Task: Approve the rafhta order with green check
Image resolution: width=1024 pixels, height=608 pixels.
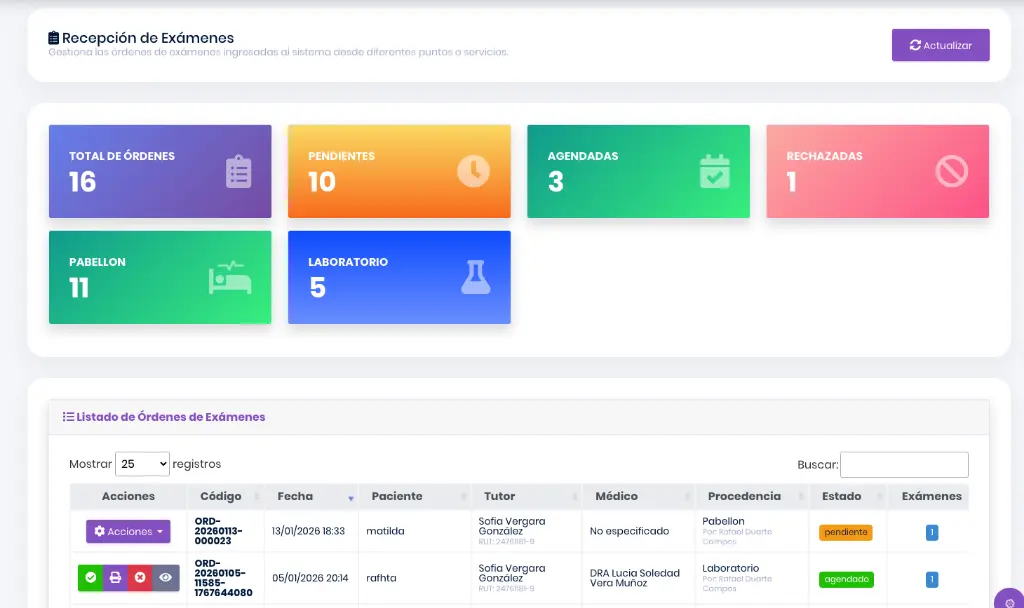Action: (x=91, y=578)
